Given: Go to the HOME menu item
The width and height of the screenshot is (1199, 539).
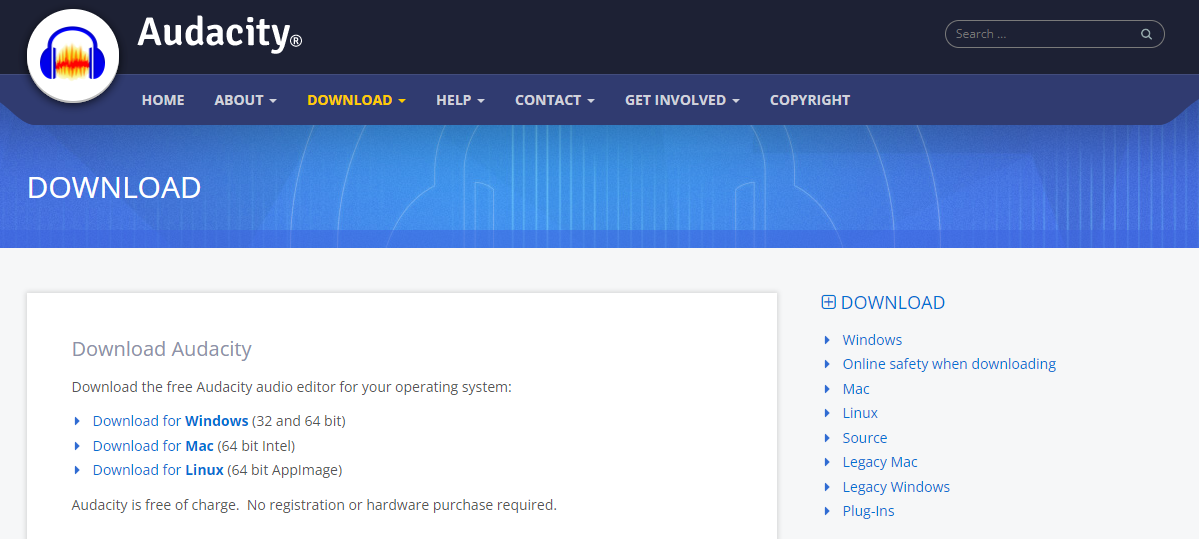Looking at the screenshot, I should 163,100.
